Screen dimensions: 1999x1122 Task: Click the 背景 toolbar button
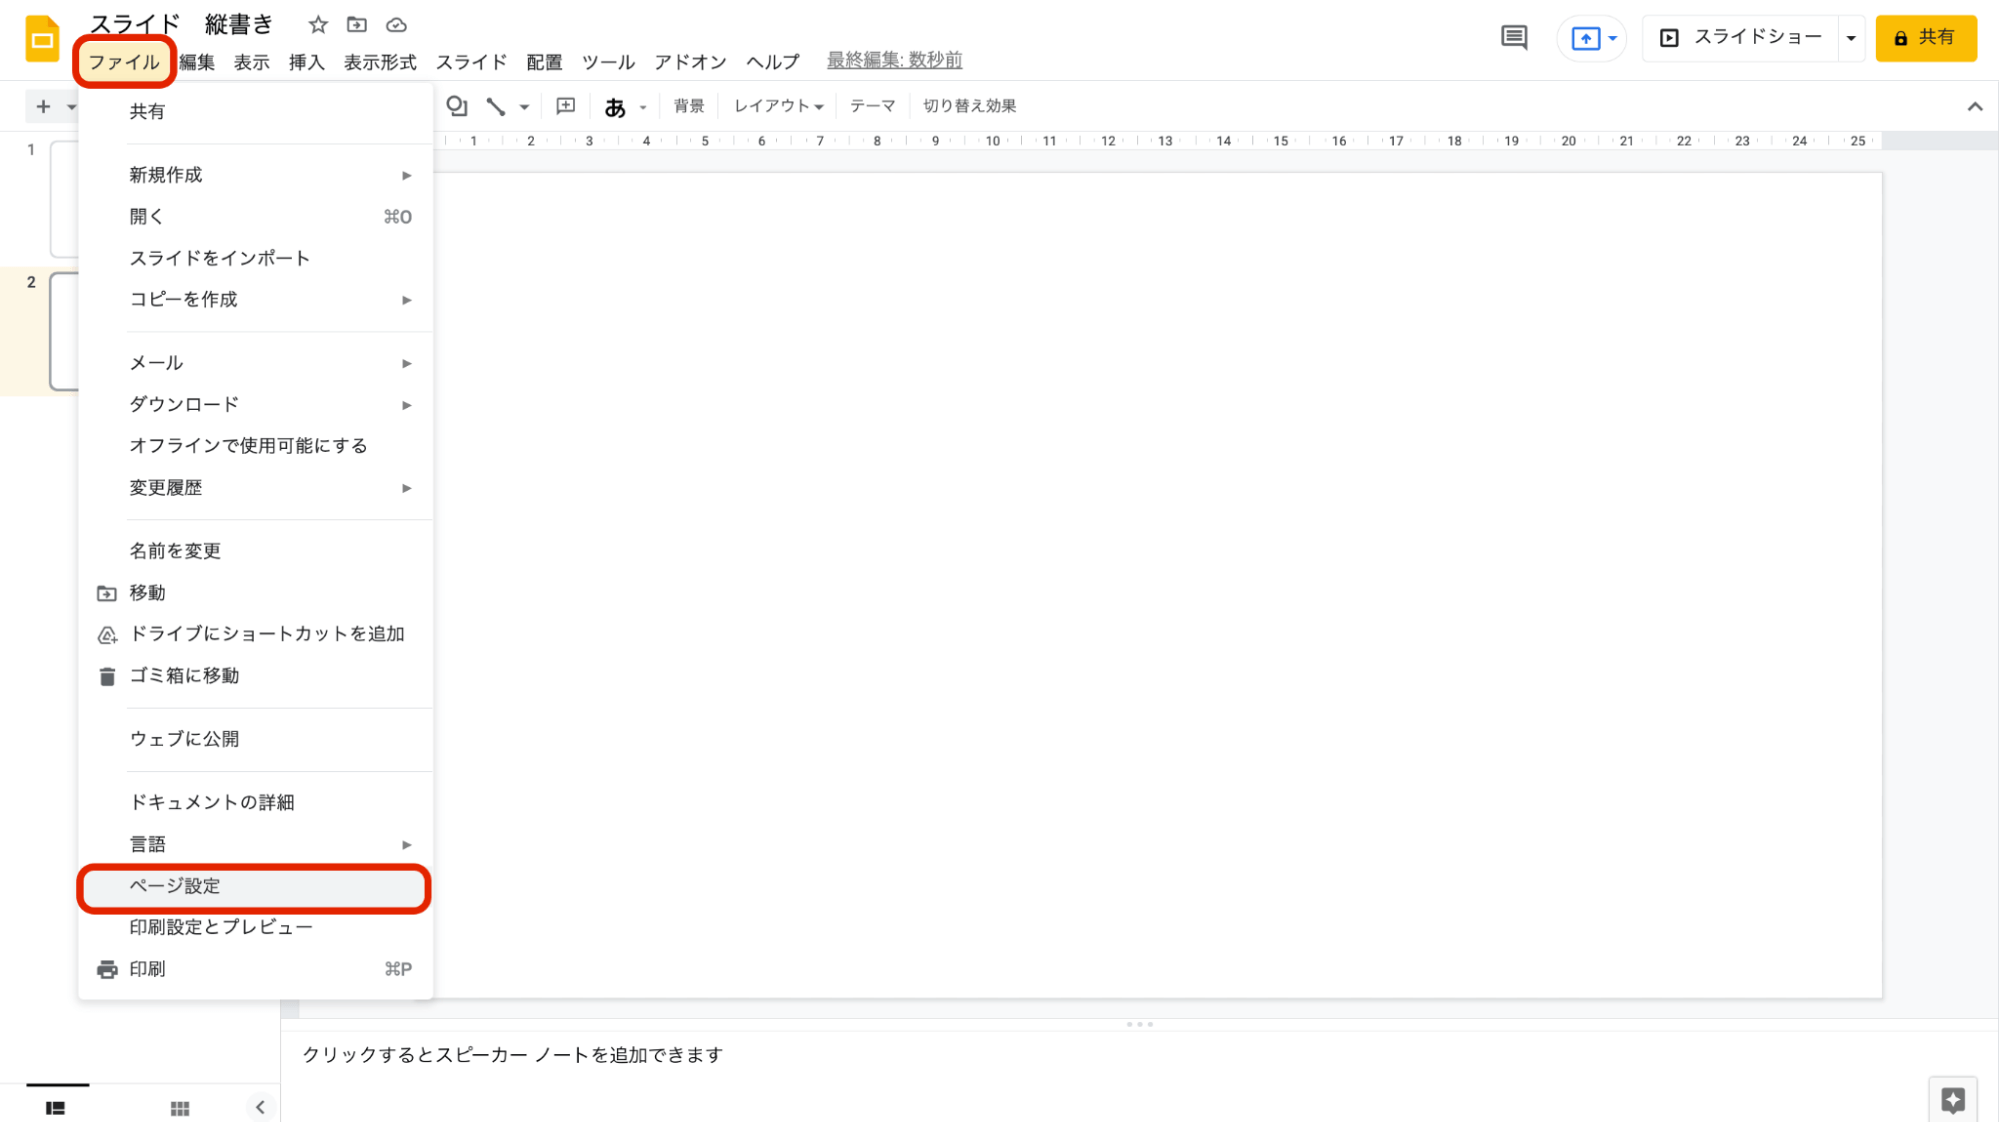[689, 106]
